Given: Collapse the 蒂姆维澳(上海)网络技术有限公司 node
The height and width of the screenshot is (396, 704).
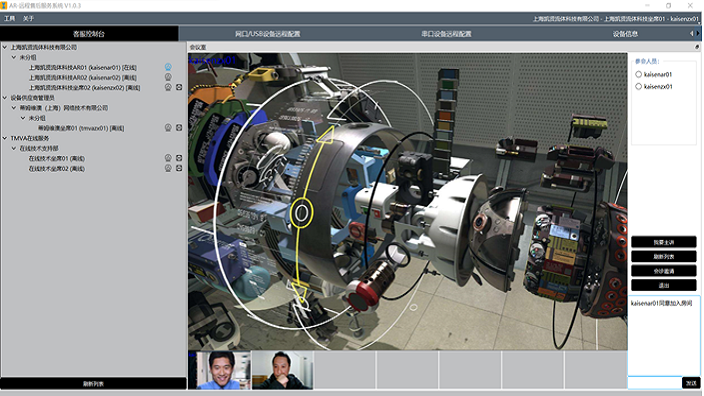Looking at the screenshot, I should coord(14,107).
